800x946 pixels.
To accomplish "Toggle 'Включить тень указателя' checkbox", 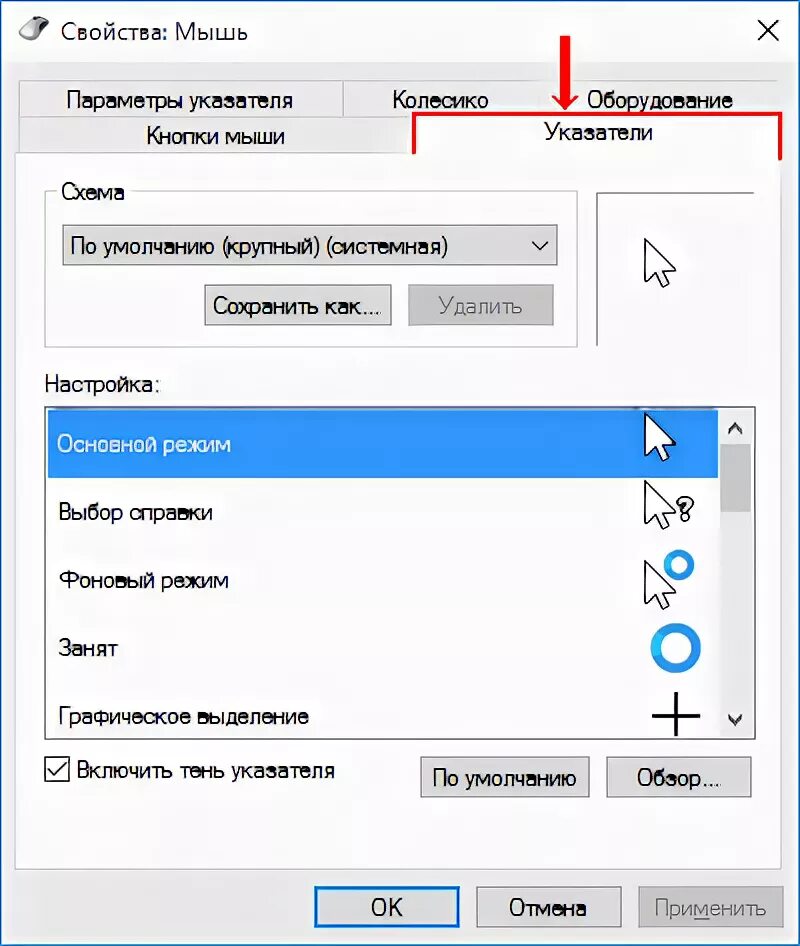I will coord(57,770).
